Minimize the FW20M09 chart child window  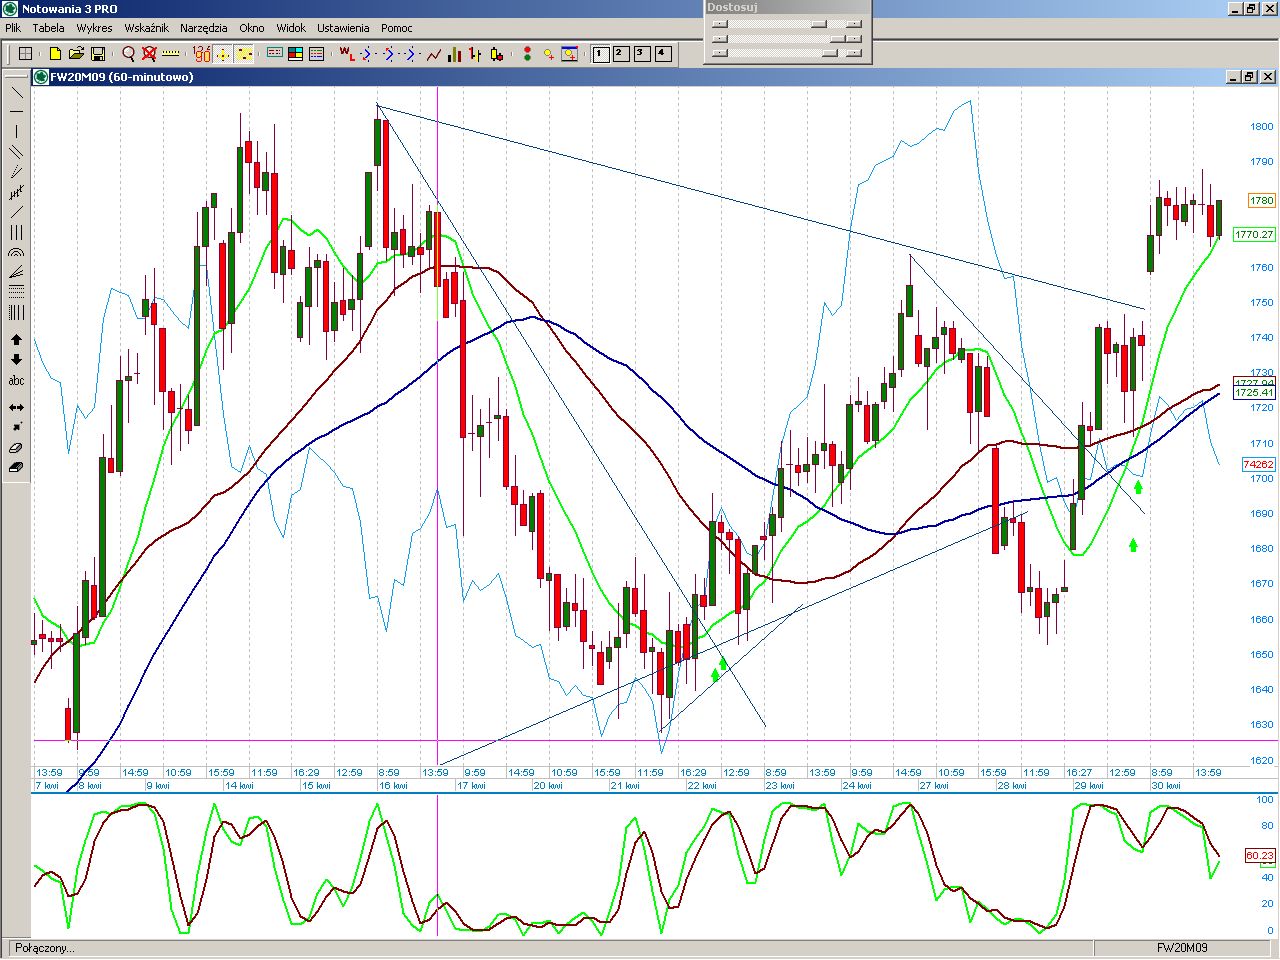1233,77
